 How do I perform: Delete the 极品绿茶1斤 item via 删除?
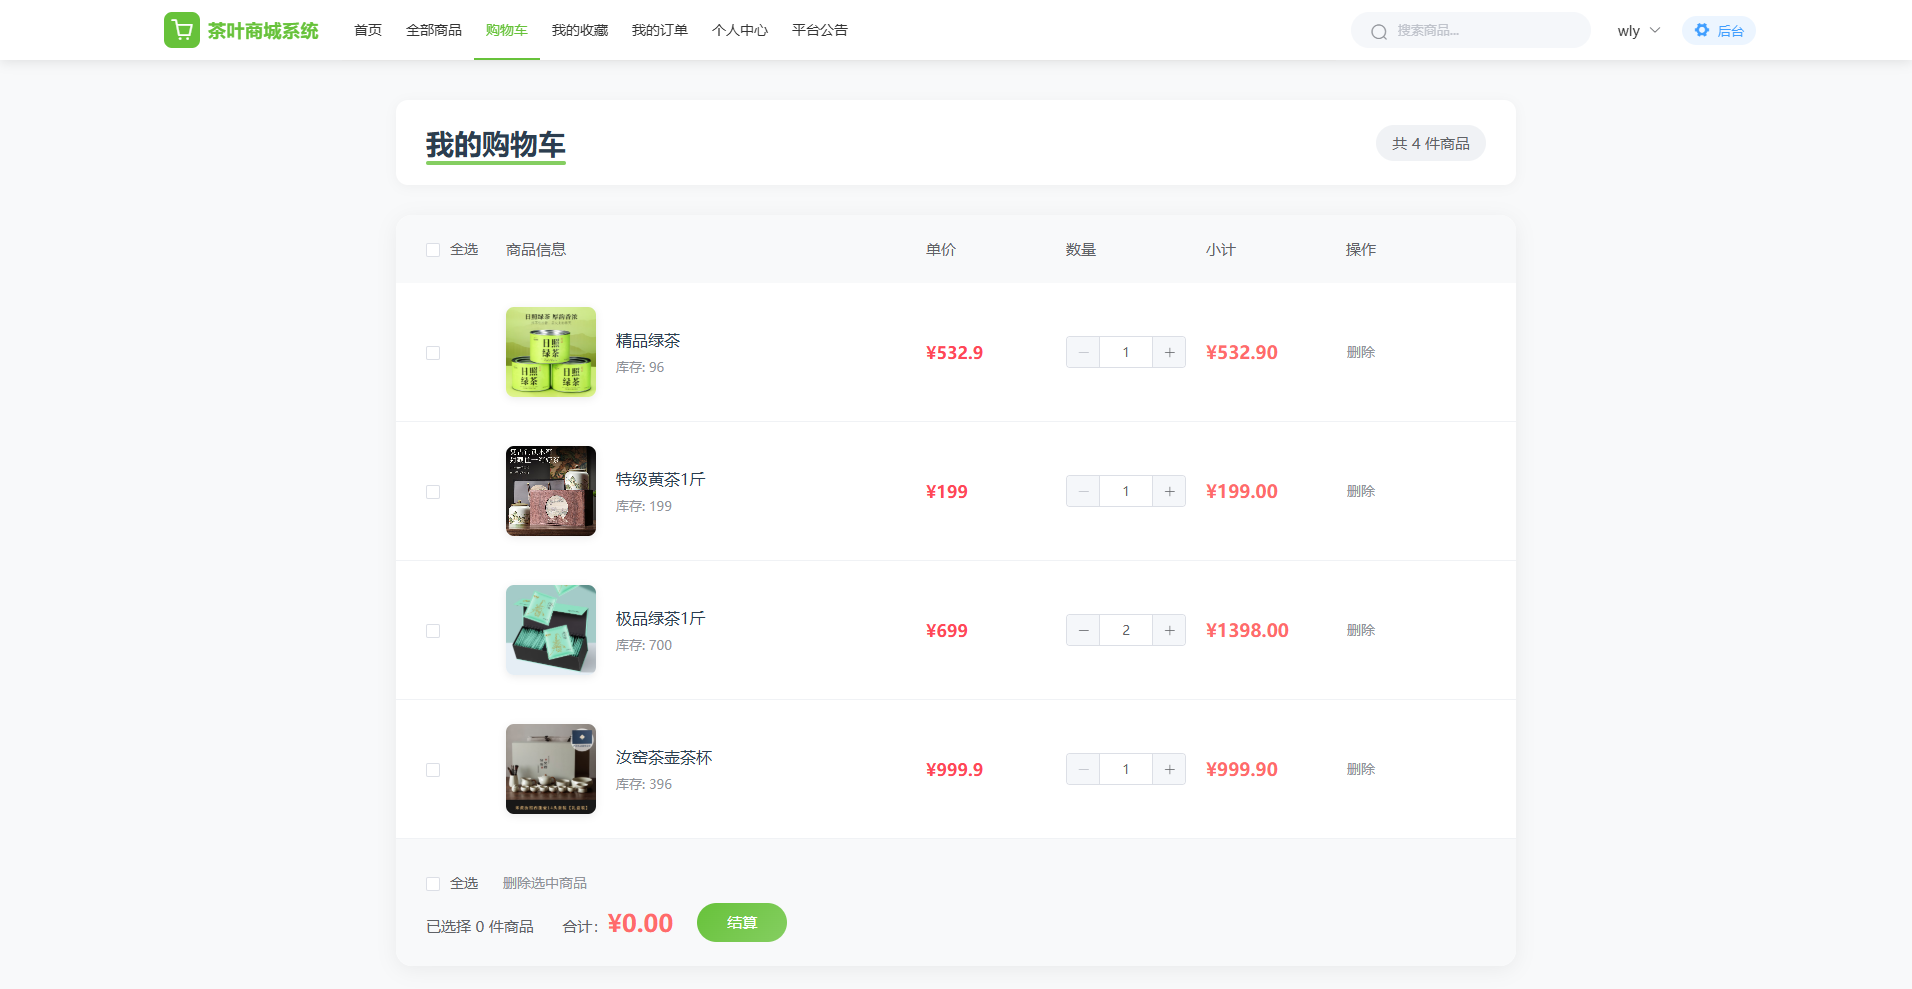(x=1360, y=630)
